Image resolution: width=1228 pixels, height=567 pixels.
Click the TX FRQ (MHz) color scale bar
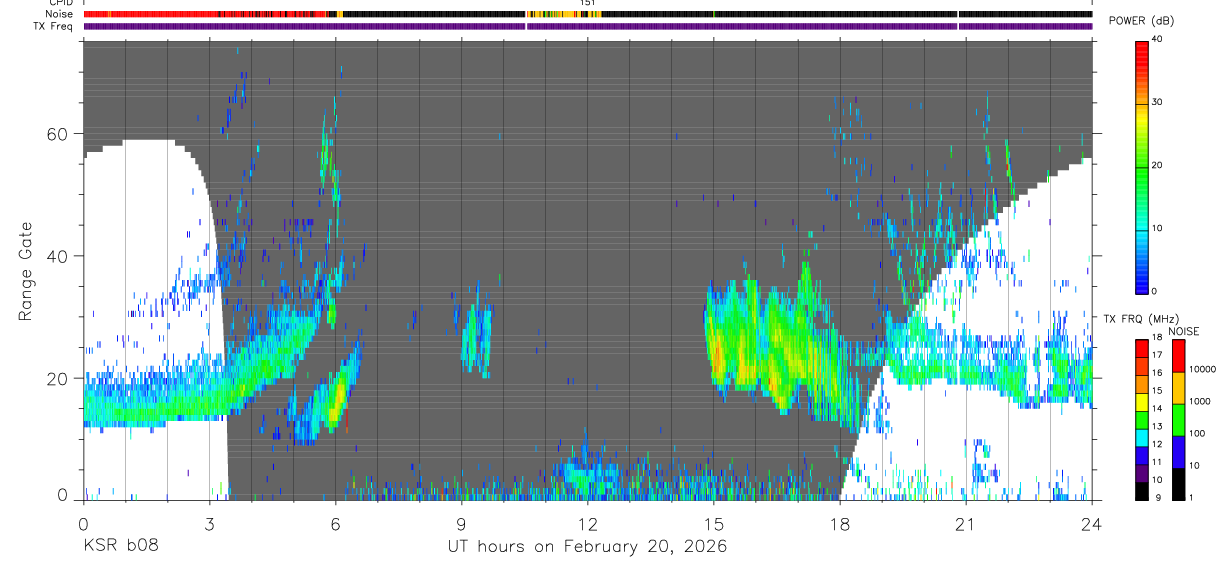[x=1143, y=419]
